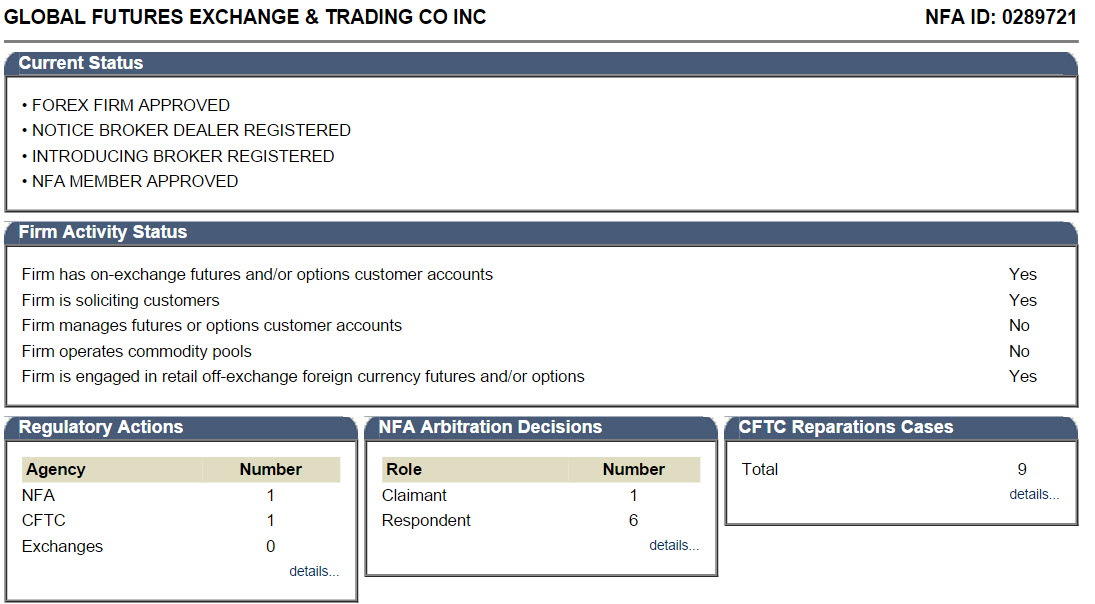Click No value for commodity pools
1095x604 pixels.
(x=1019, y=351)
